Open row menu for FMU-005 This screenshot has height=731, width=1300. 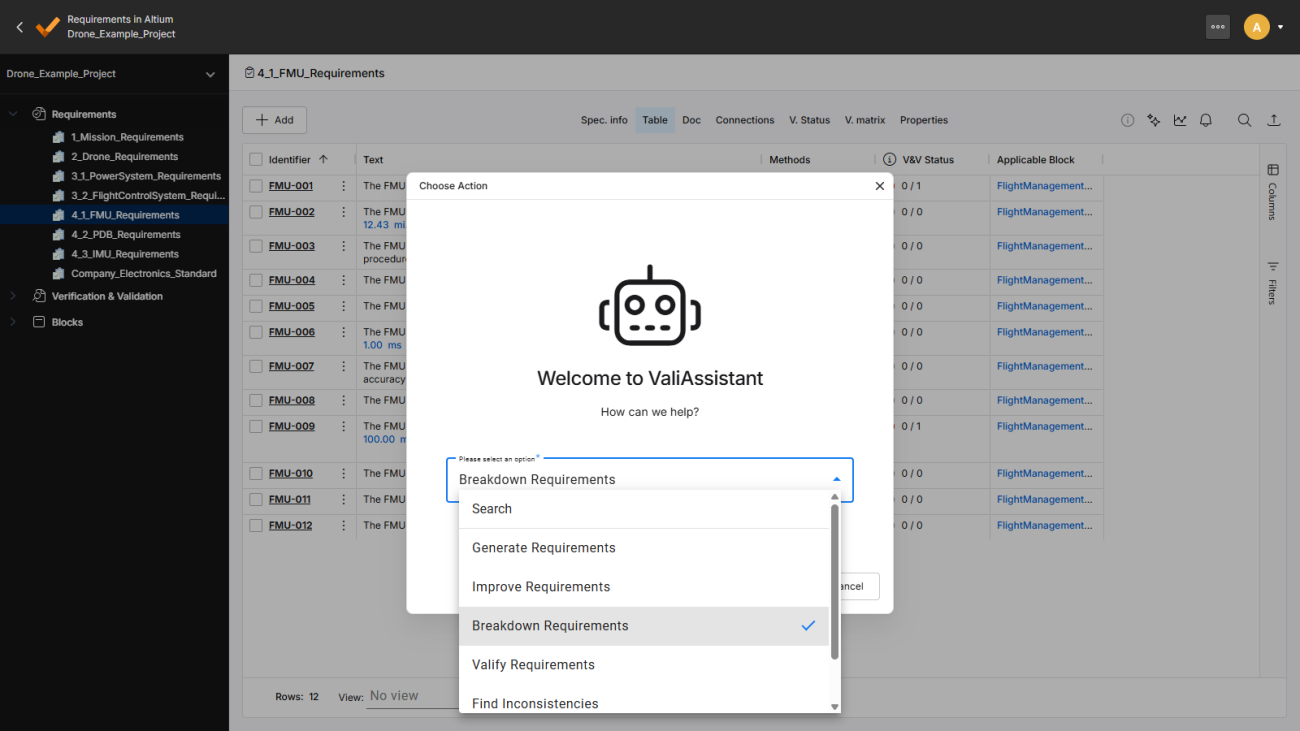(344, 306)
